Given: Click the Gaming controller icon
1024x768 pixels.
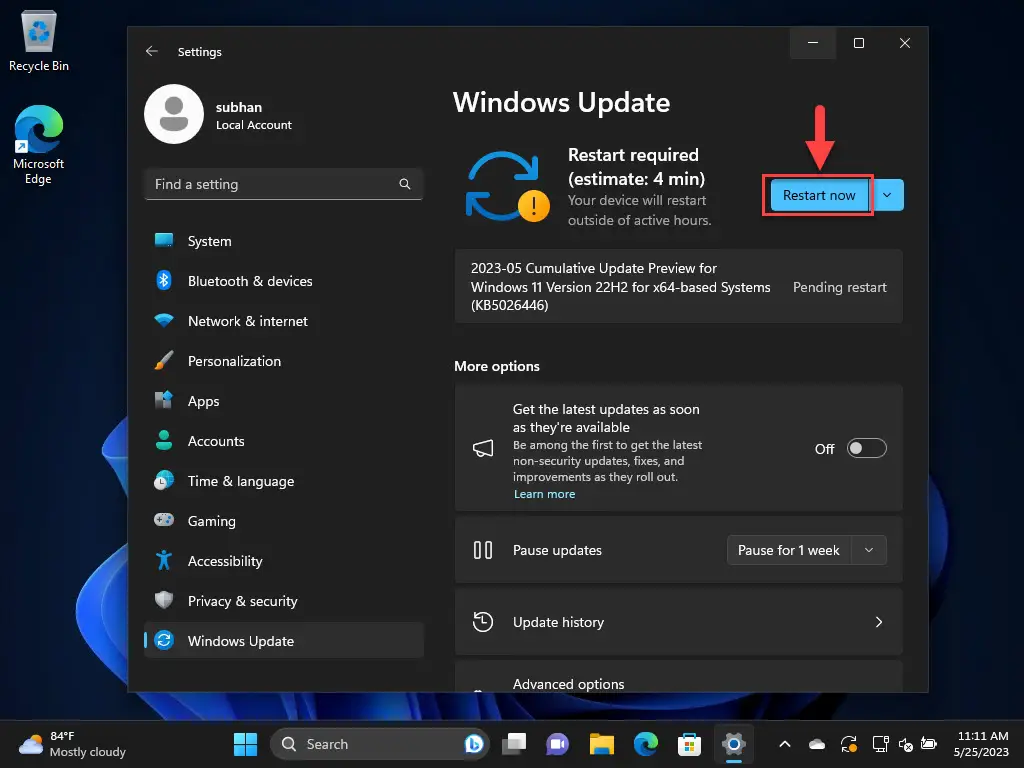Looking at the screenshot, I should click(164, 520).
